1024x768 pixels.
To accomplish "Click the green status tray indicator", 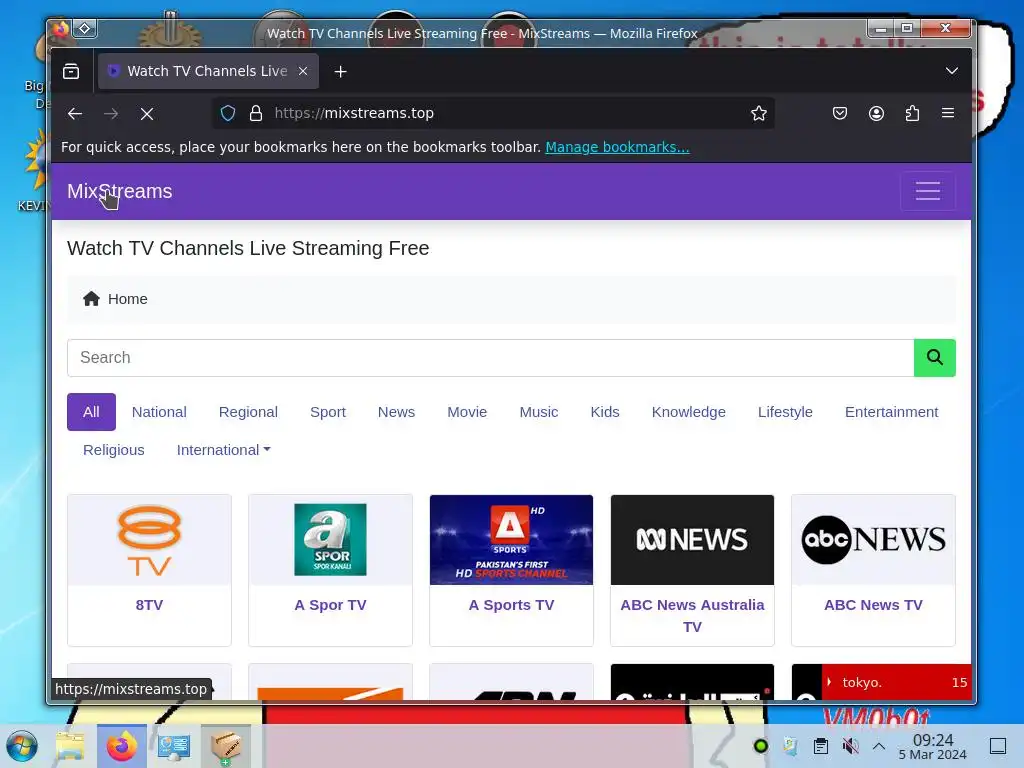I will click(761, 746).
